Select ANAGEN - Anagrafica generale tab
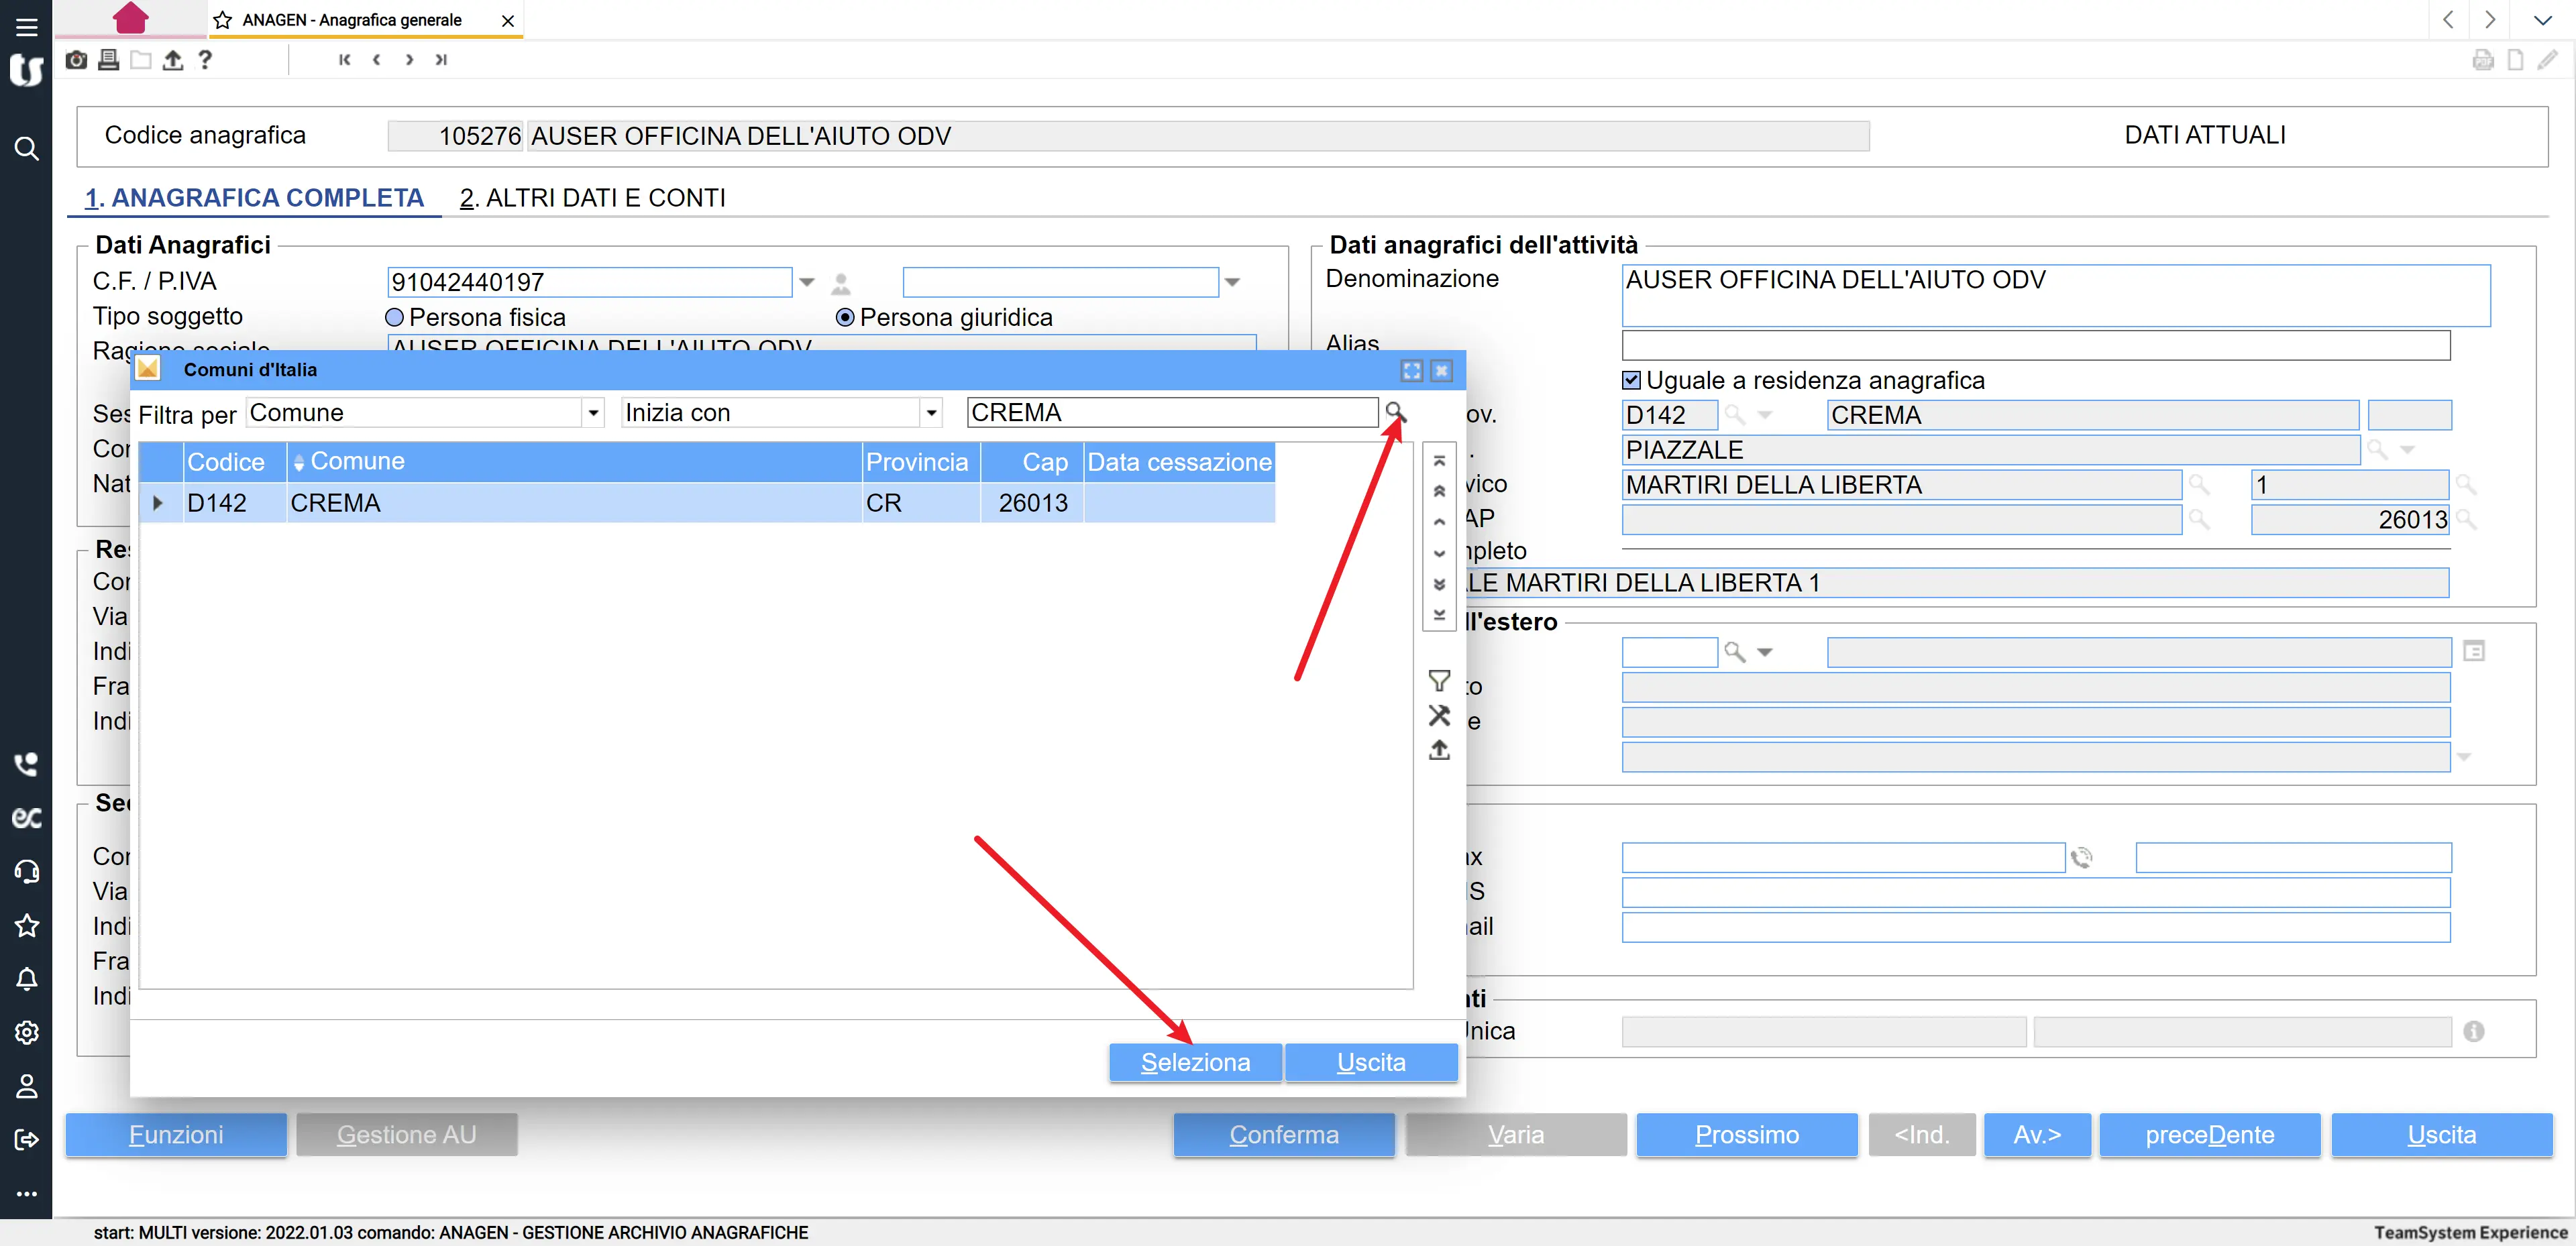Screen dimensions: 2576x1246 [x=351, y=20]
